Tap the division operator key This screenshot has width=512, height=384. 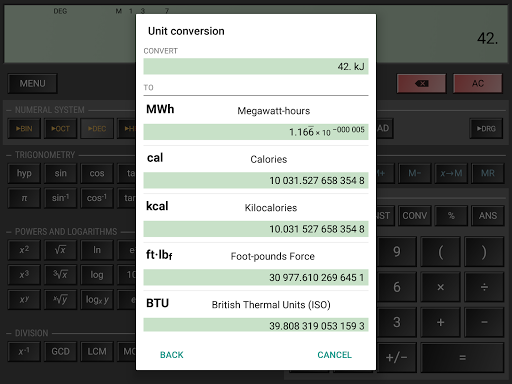point(484,287)
